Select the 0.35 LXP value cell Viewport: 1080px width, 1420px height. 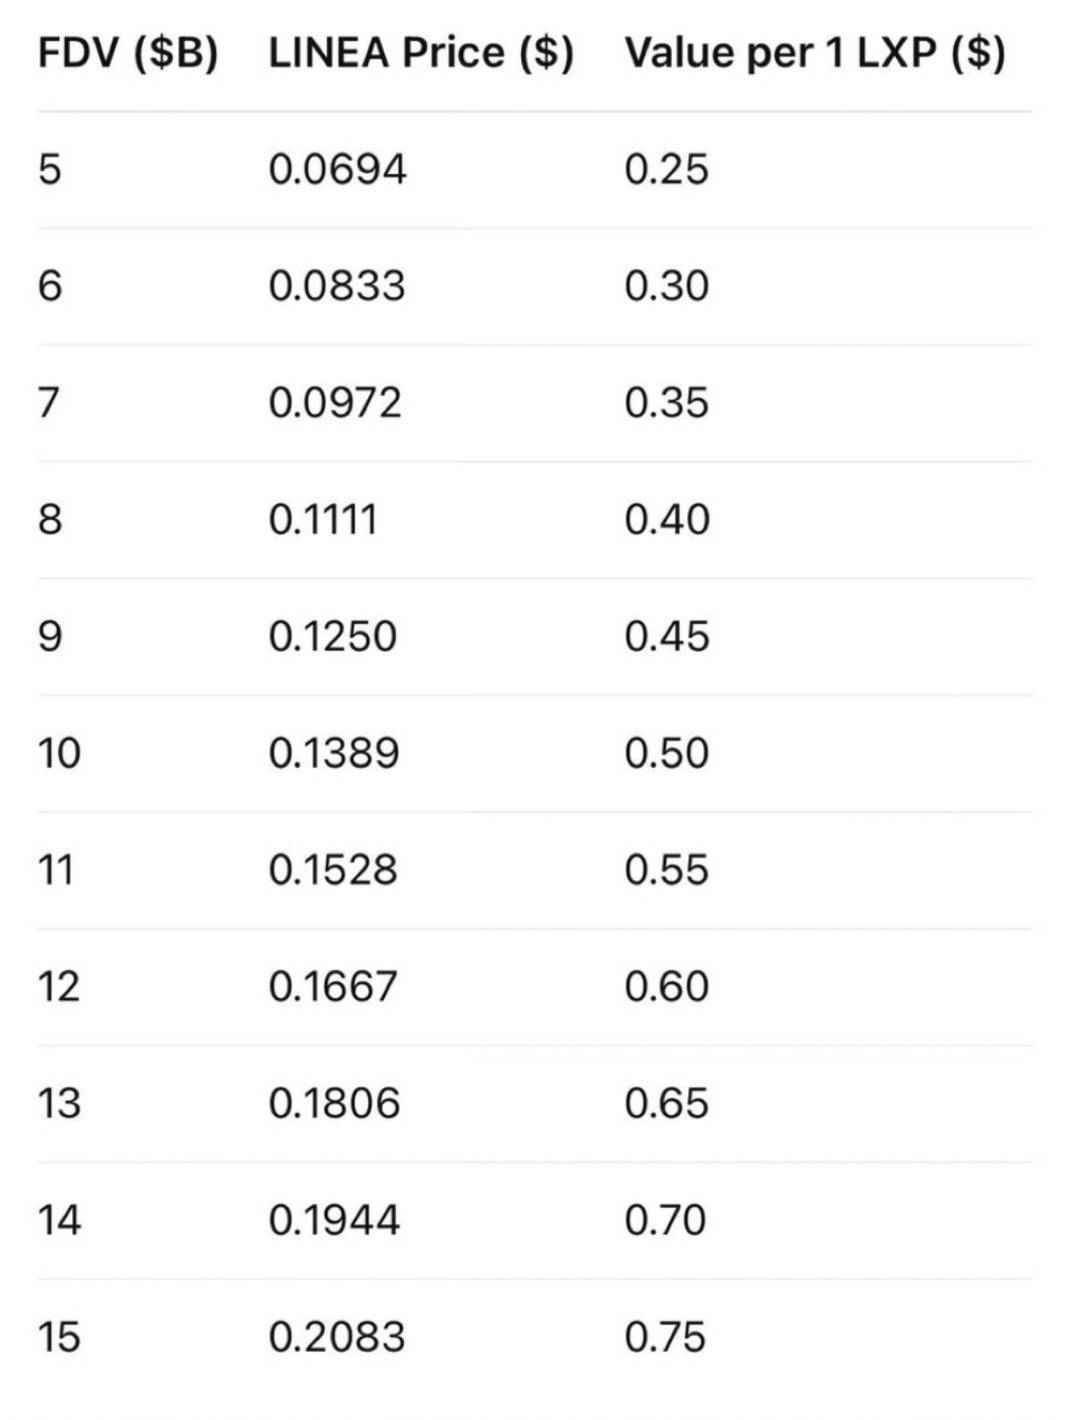coord(666,403)
